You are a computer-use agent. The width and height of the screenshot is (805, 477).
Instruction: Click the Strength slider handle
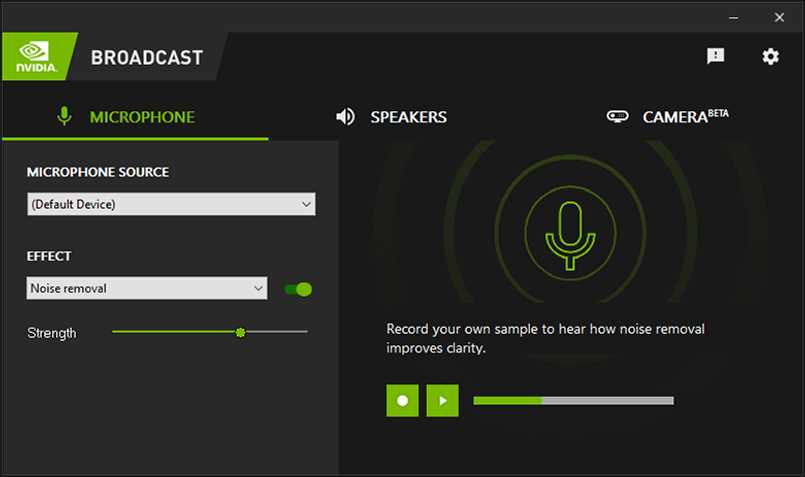coord(240,332)
